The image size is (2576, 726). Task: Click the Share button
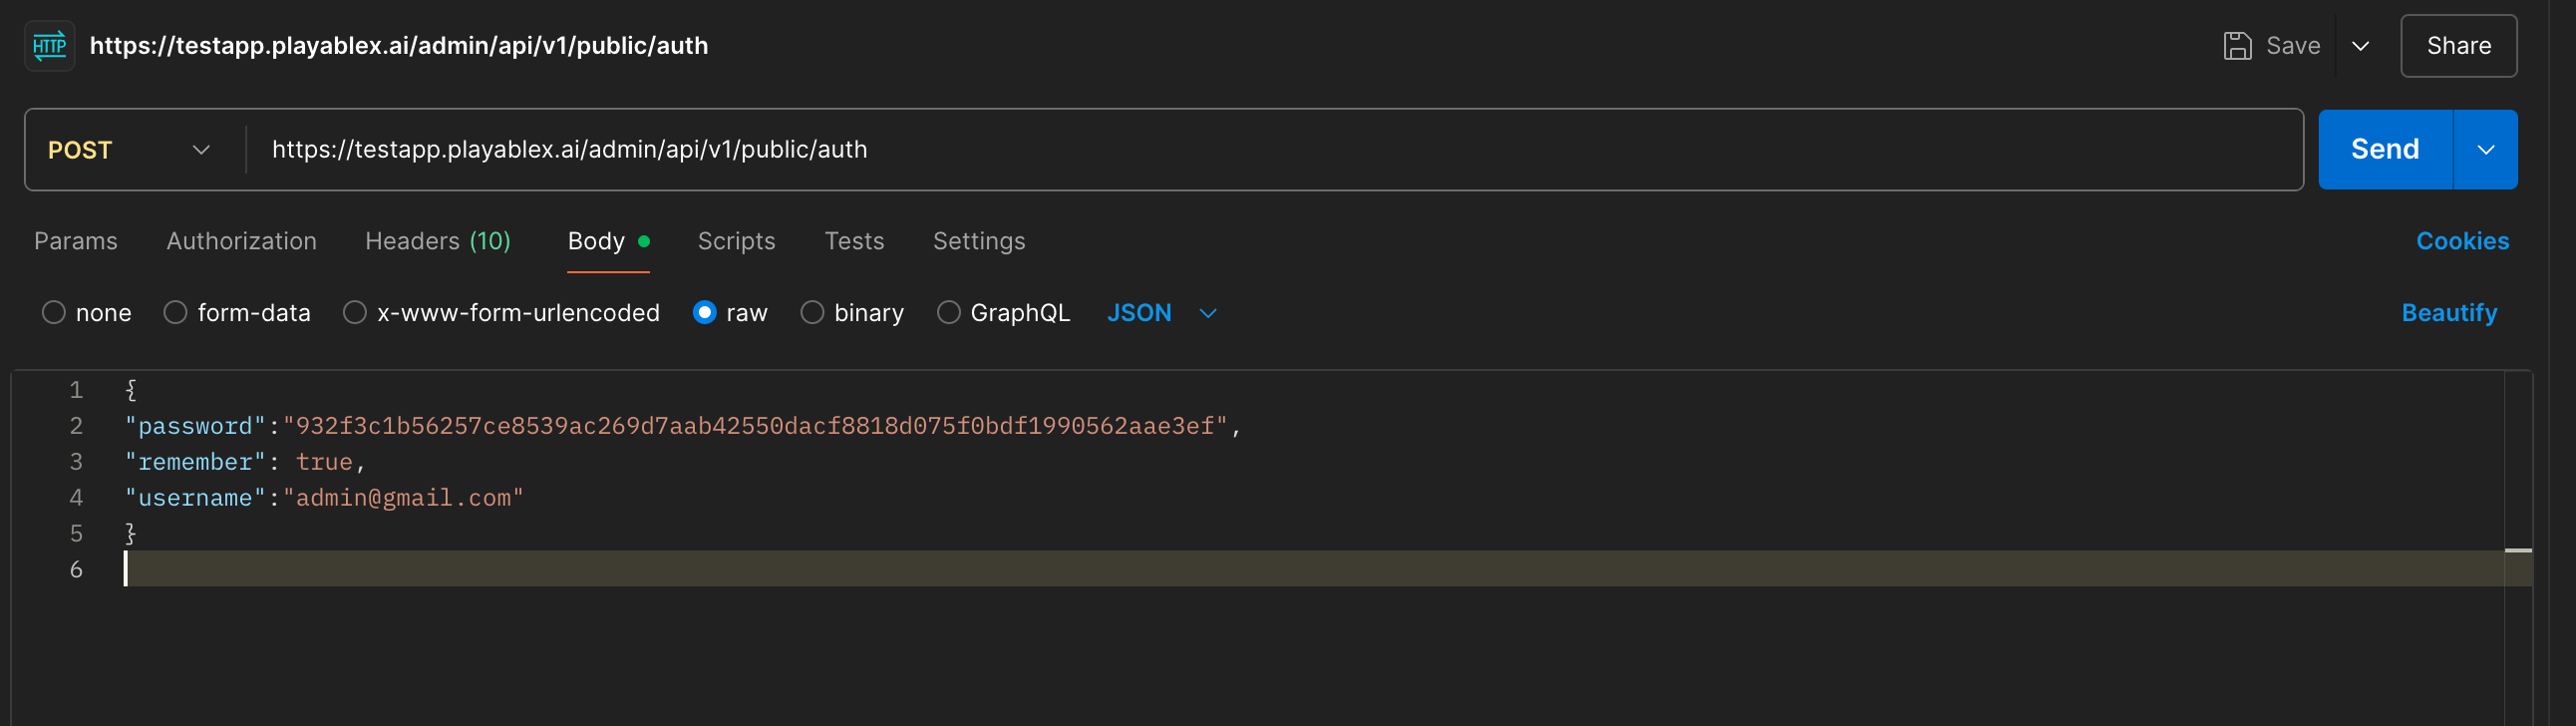2458,46
